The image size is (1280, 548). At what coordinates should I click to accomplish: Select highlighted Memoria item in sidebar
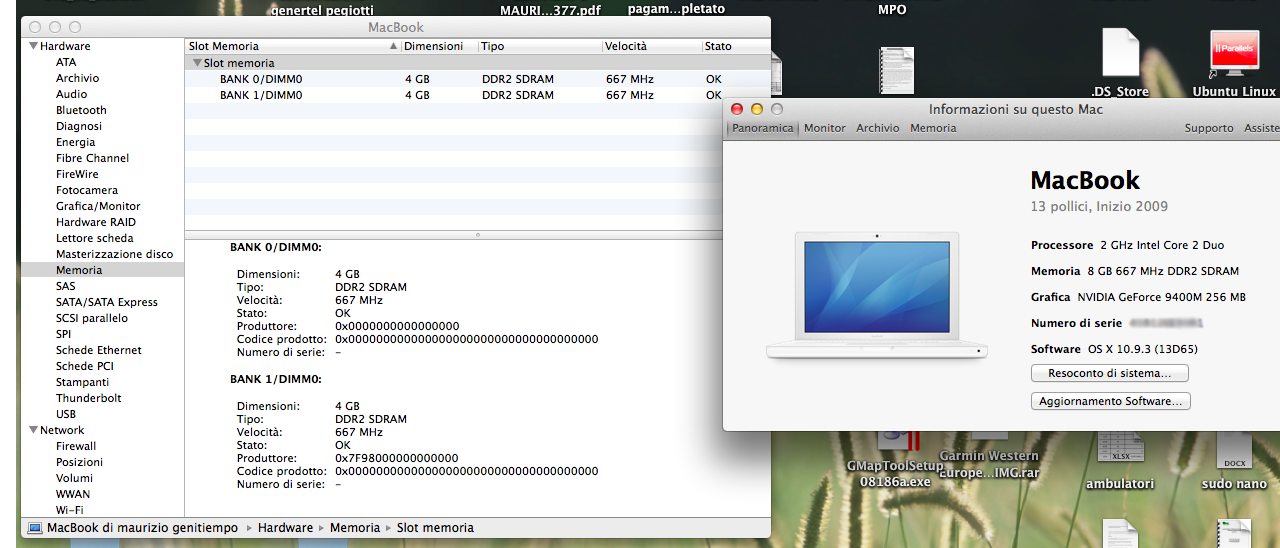click(x=102, y=270)
